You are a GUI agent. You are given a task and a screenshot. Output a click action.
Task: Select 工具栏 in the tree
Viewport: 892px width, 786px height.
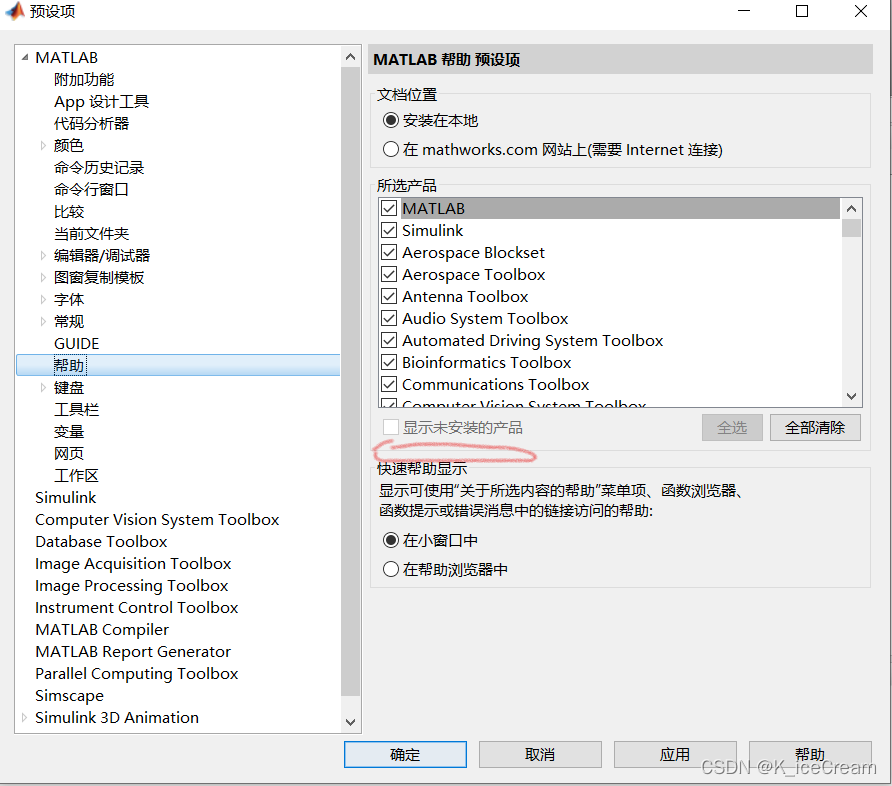pos(76,409)
